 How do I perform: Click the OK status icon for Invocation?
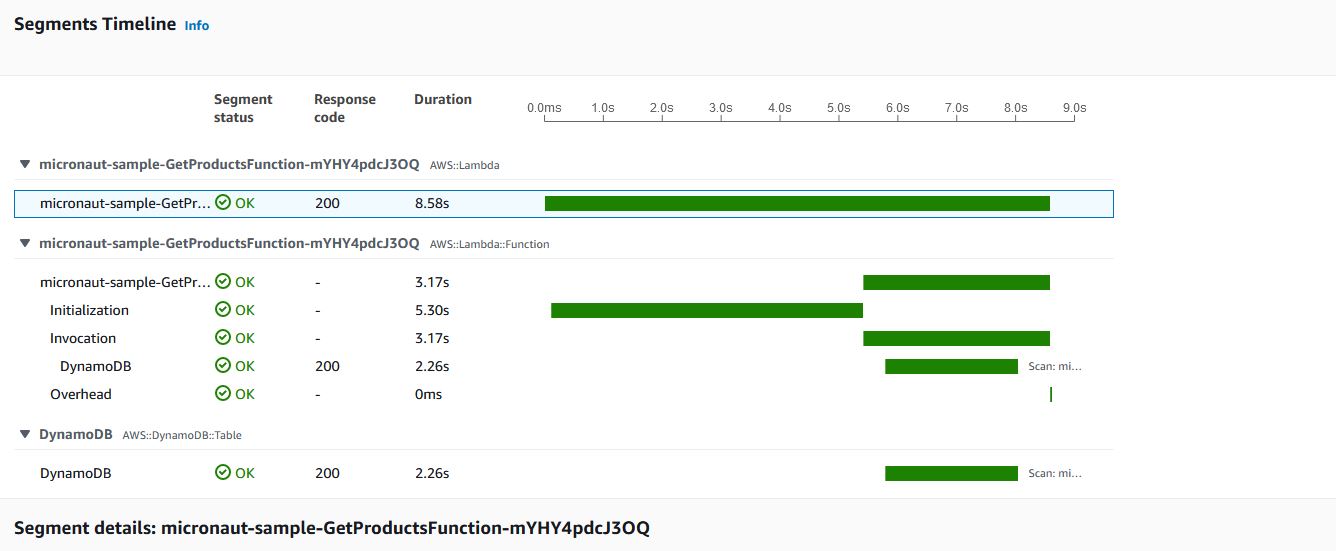223,338
